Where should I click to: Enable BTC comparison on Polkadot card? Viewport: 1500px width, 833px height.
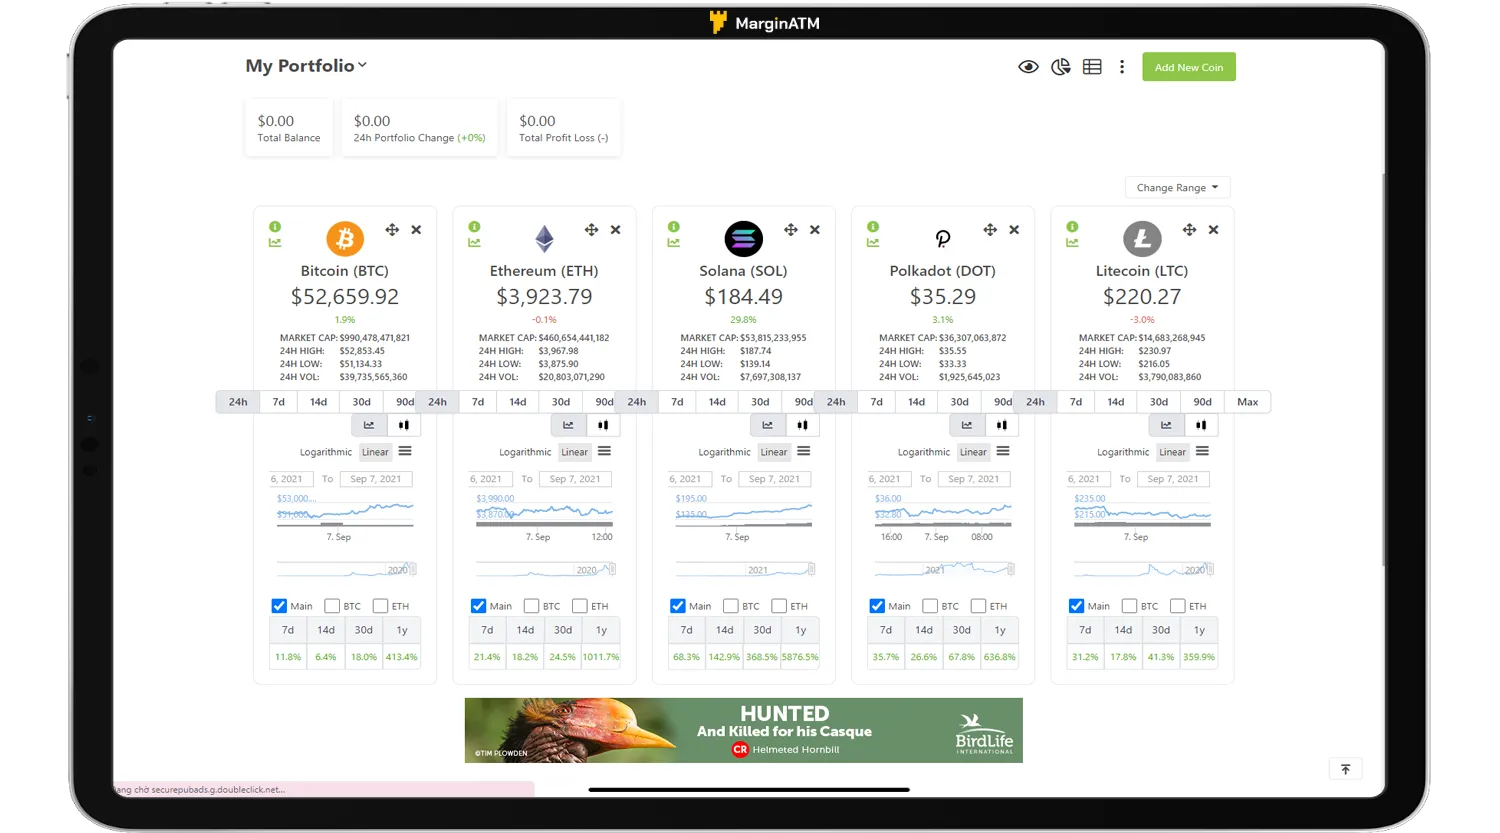(930, 606)
